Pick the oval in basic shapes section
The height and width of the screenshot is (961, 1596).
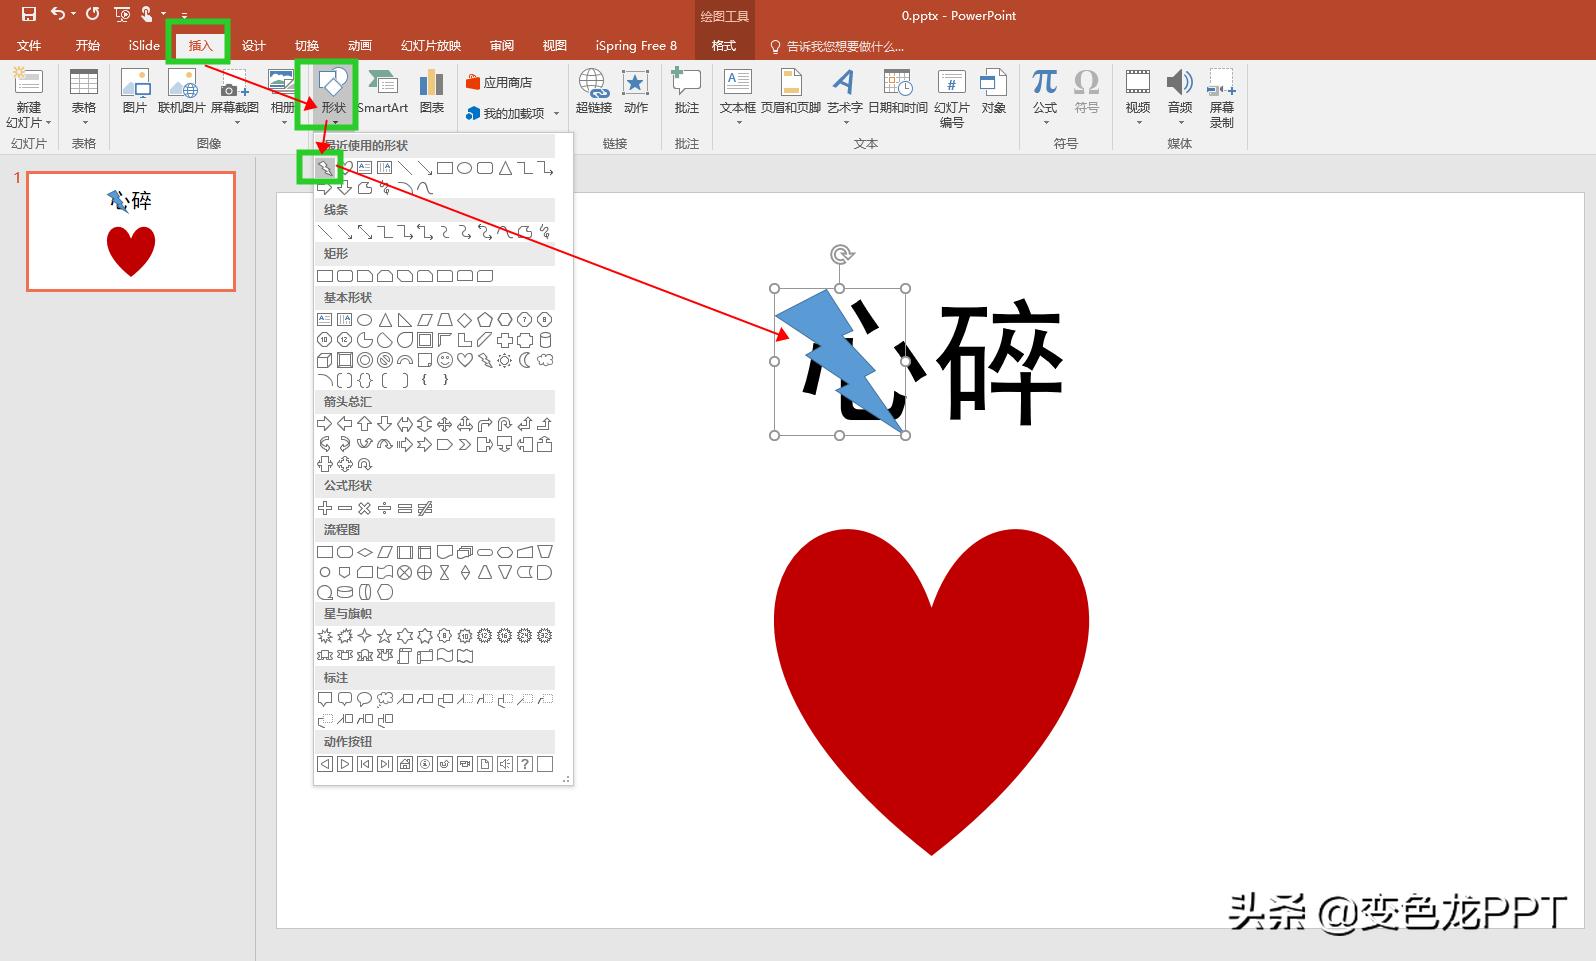(365, 320)
